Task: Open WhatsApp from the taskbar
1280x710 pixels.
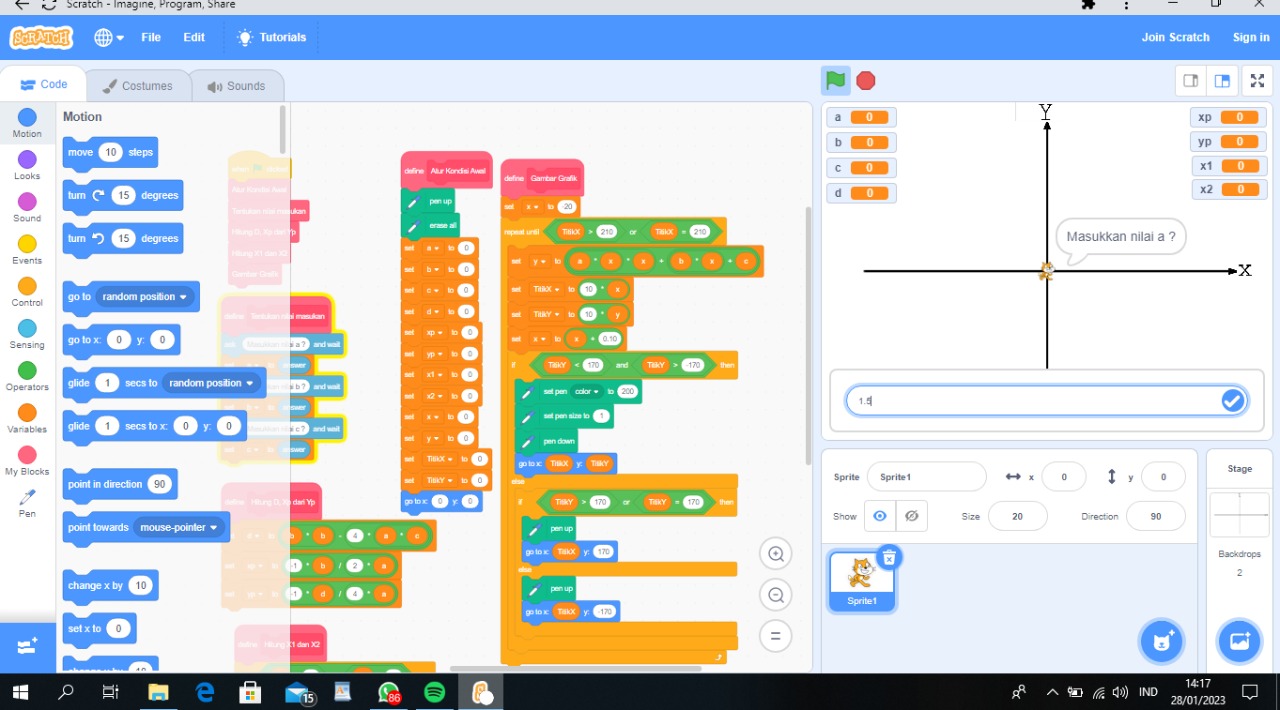Action: 389,691
